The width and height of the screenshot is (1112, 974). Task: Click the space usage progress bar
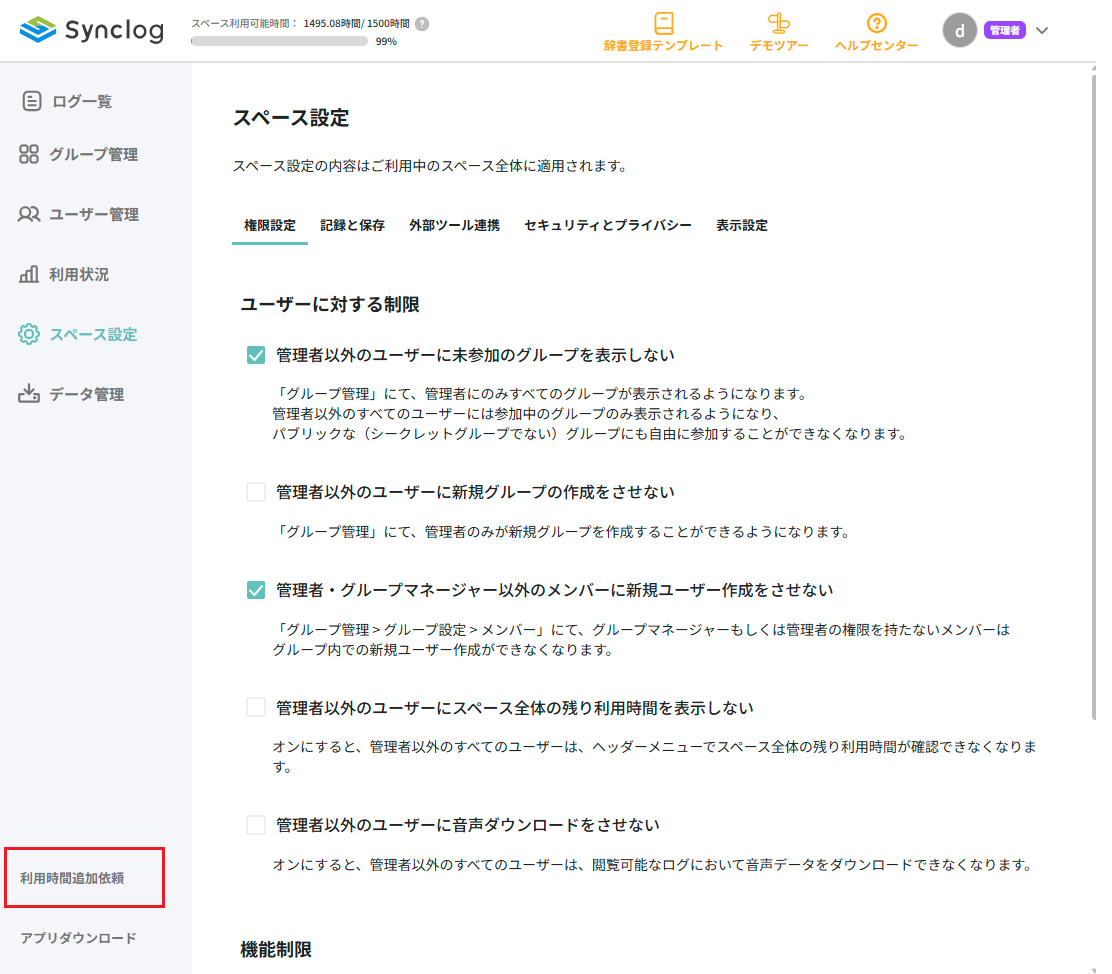[x=279, y=41]
